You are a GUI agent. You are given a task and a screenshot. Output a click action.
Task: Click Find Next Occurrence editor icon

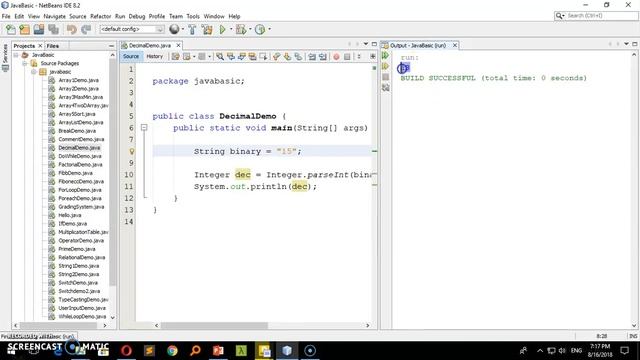coord(242,57)
